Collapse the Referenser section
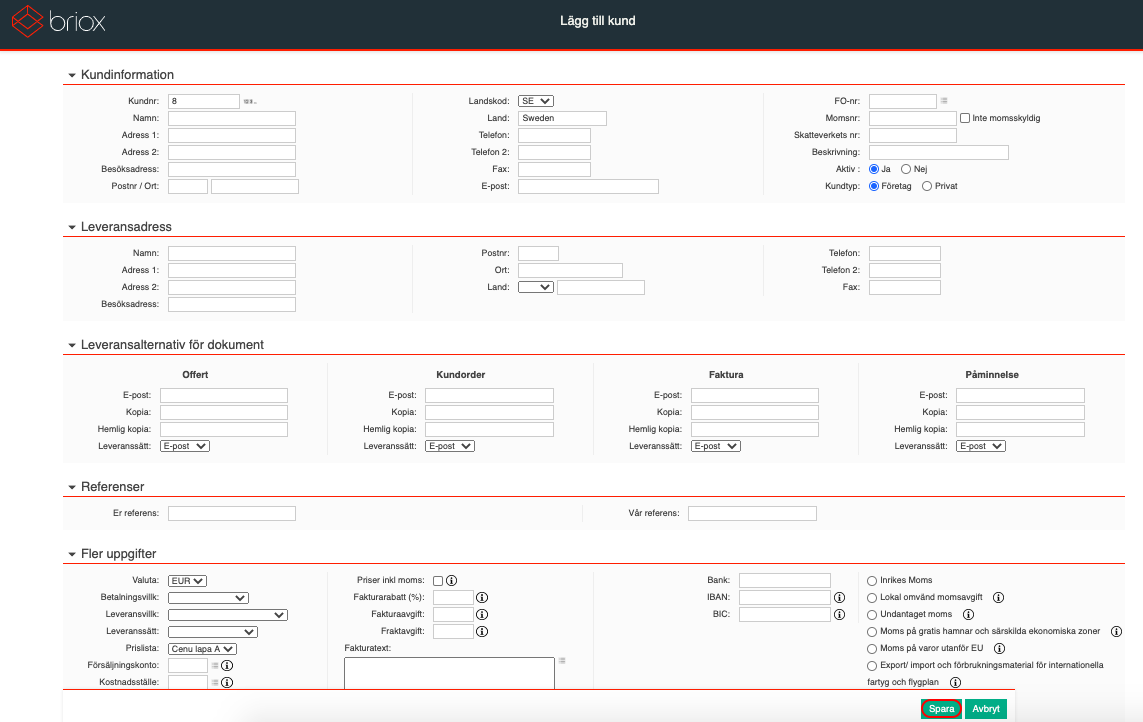 71,487
